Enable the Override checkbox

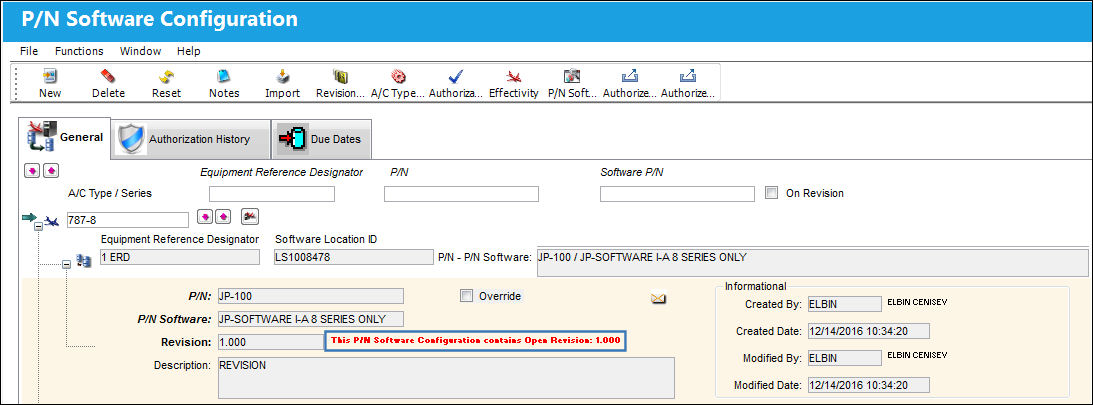click(x=466, y=296)
